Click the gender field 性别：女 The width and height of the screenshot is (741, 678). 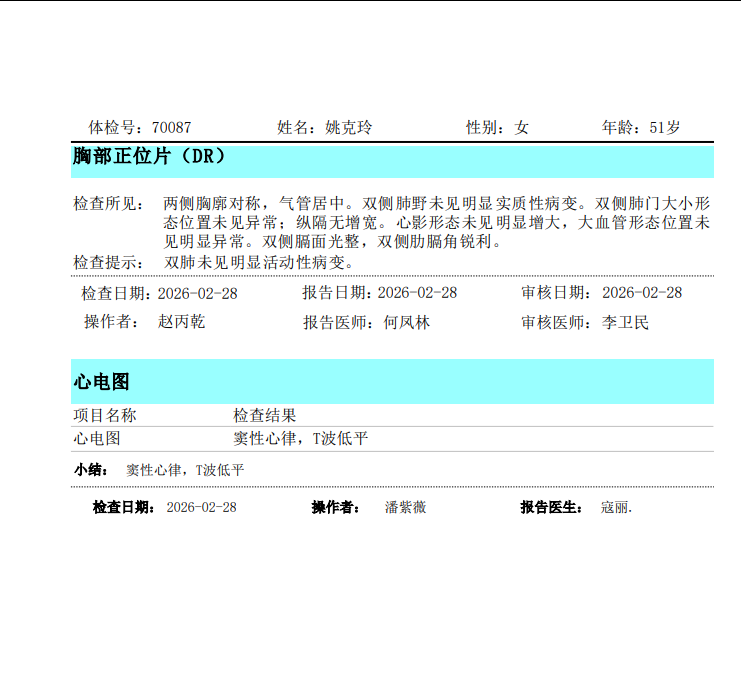coord(497,127)
